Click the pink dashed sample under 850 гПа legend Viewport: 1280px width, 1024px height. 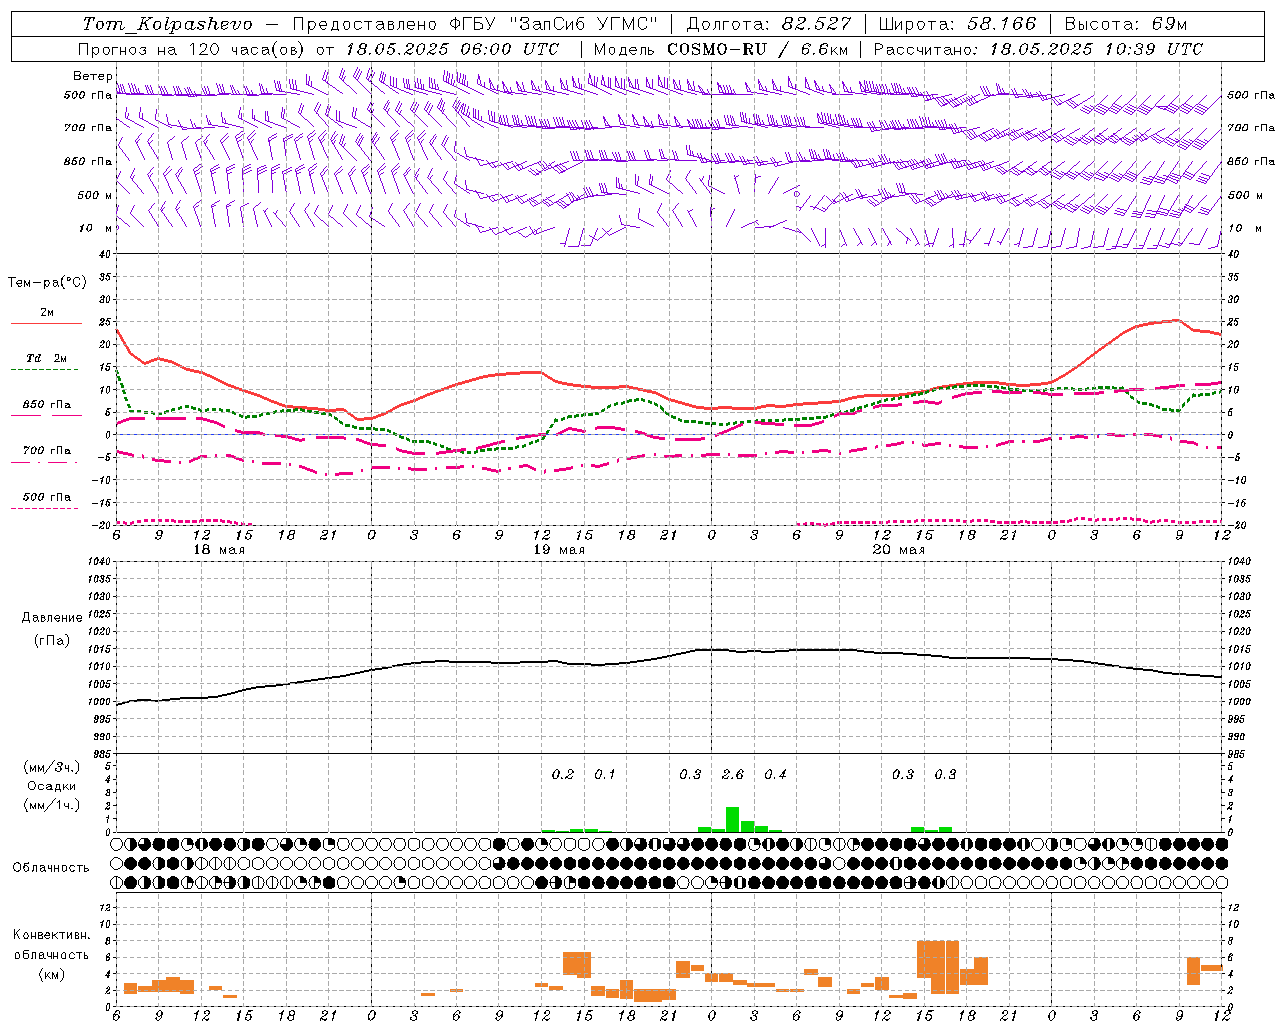pyautogui.click(x=46, y=416)
